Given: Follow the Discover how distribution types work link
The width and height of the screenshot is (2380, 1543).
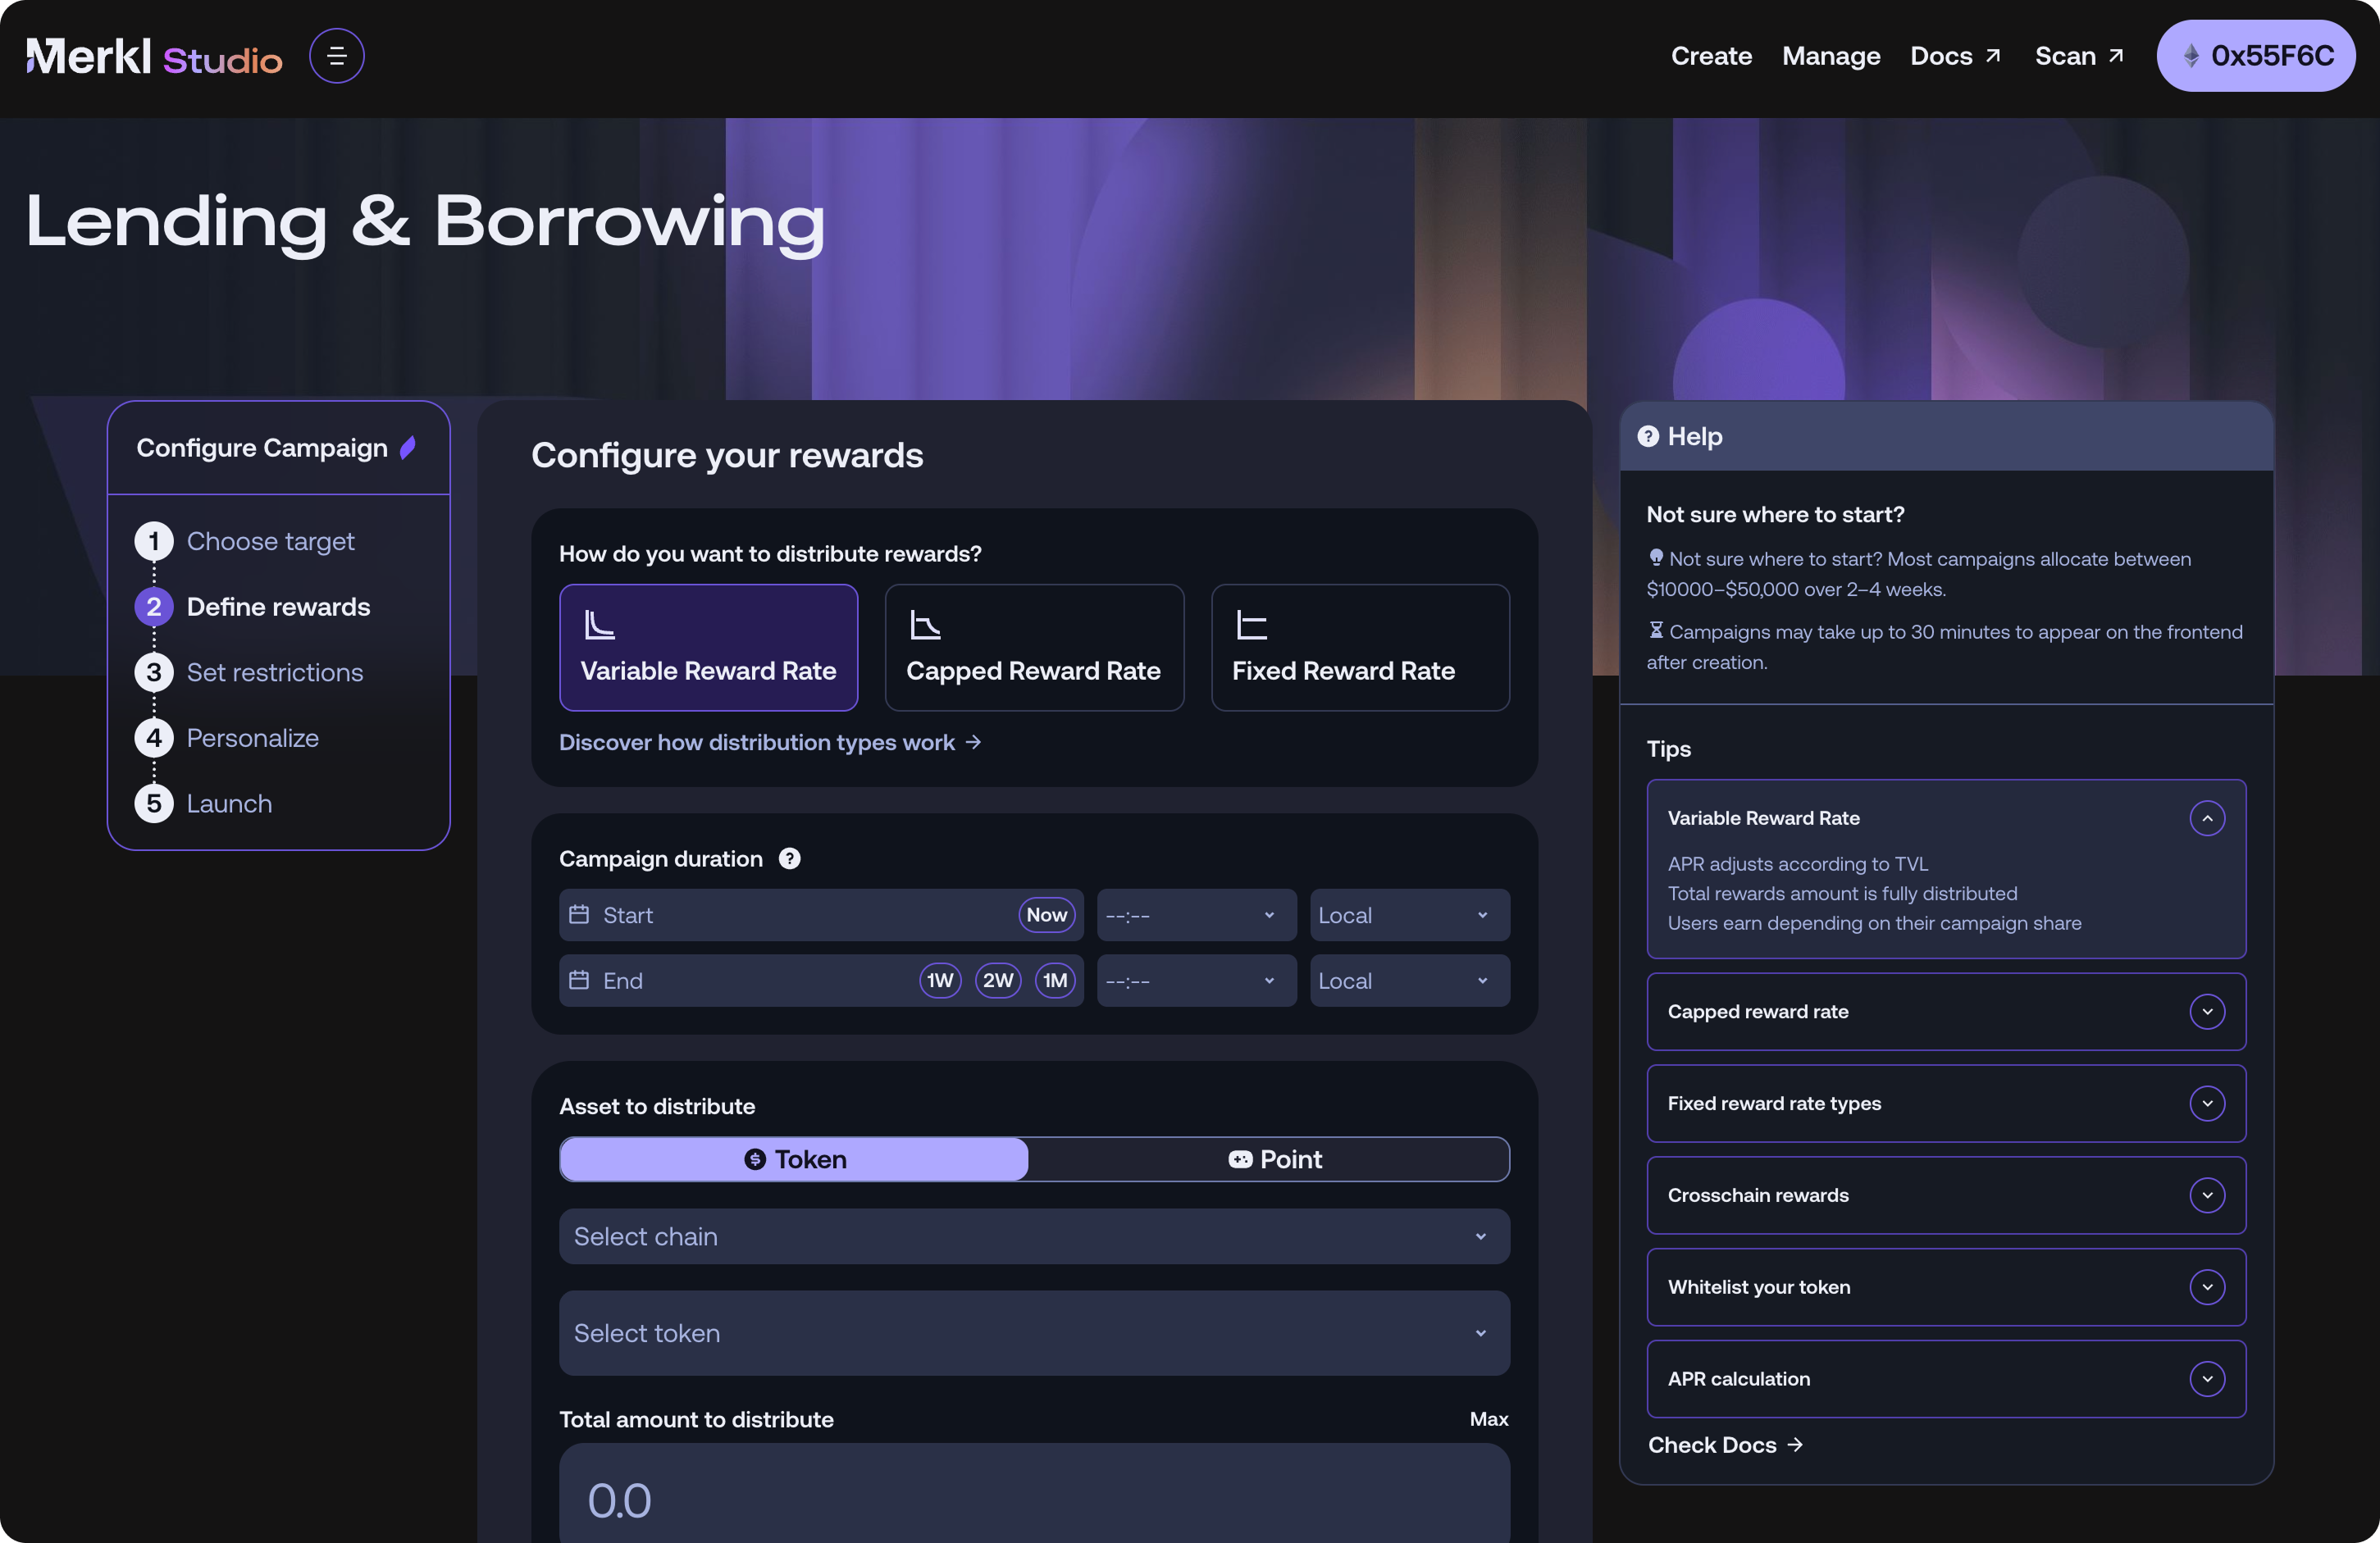Looking at the screenshot, I should click(757, 742).
